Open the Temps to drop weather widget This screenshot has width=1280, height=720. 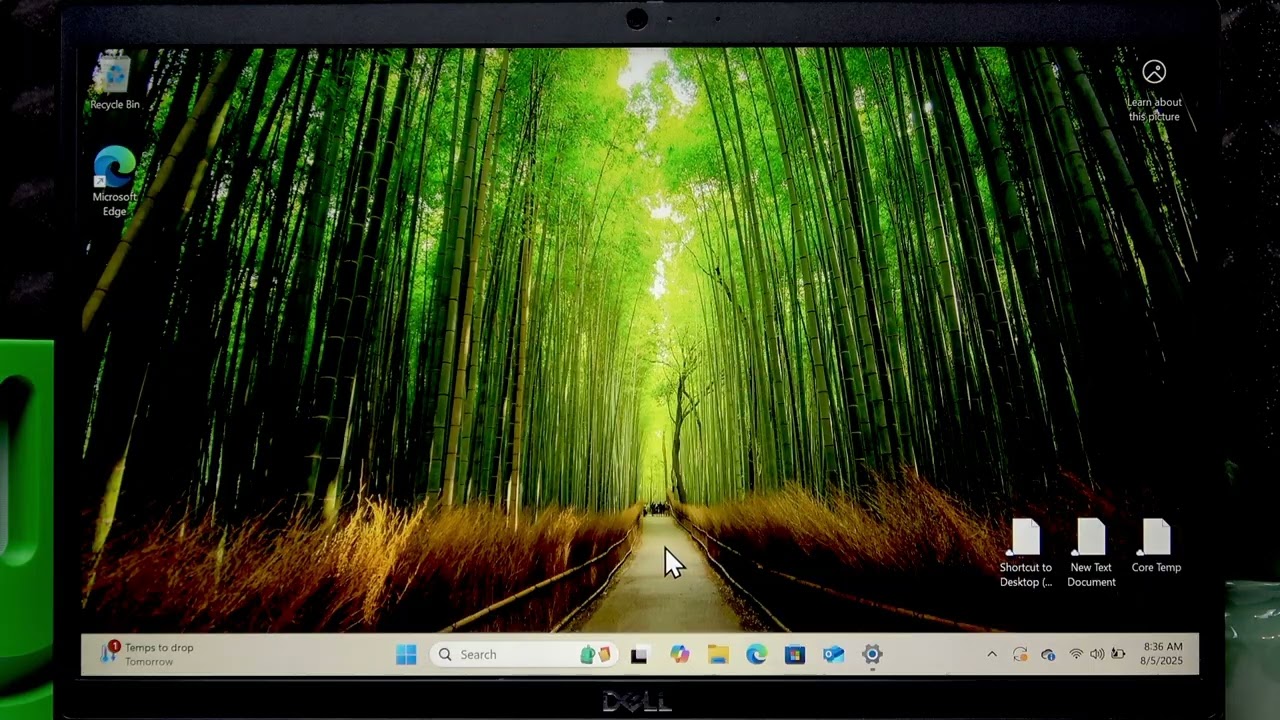click(x=147, y=654)
